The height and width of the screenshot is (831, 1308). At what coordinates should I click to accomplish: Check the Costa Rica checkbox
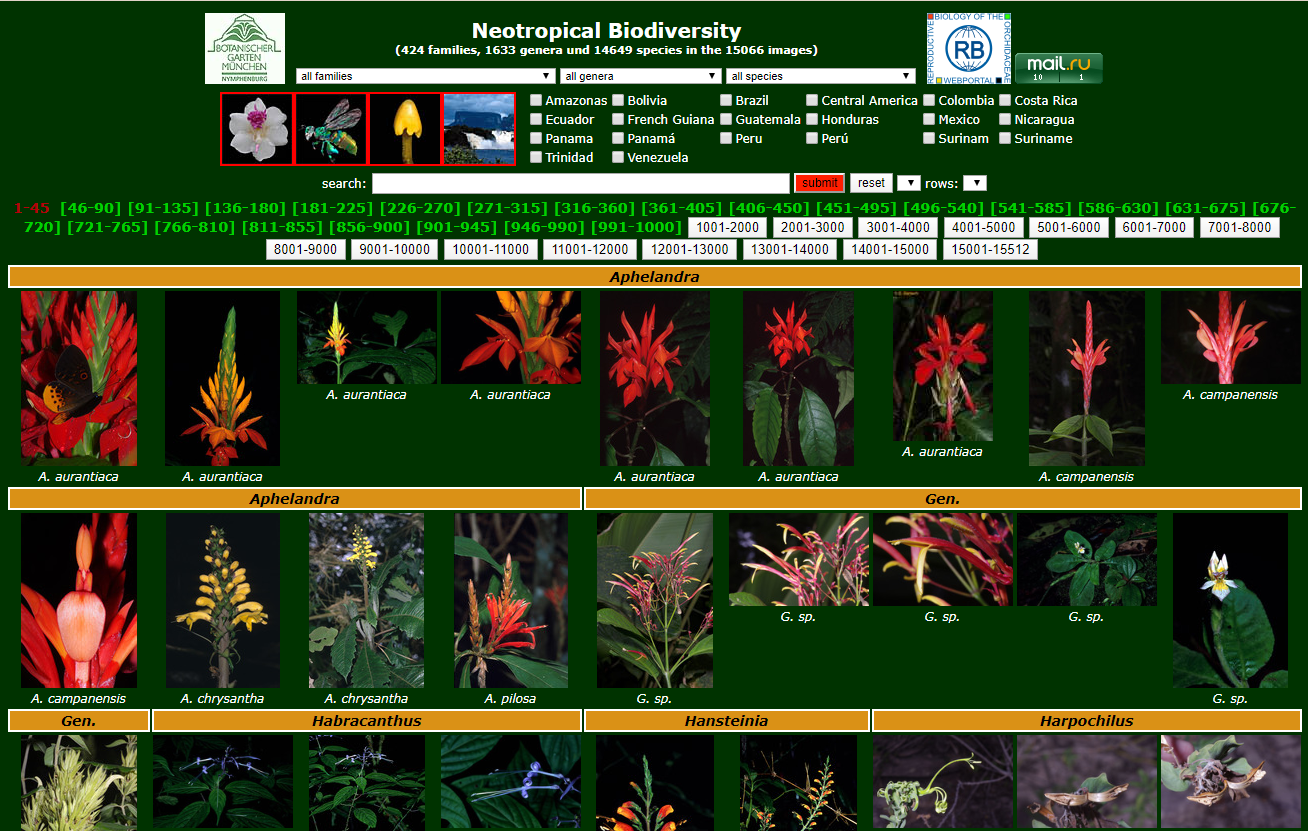(1006, 100)
